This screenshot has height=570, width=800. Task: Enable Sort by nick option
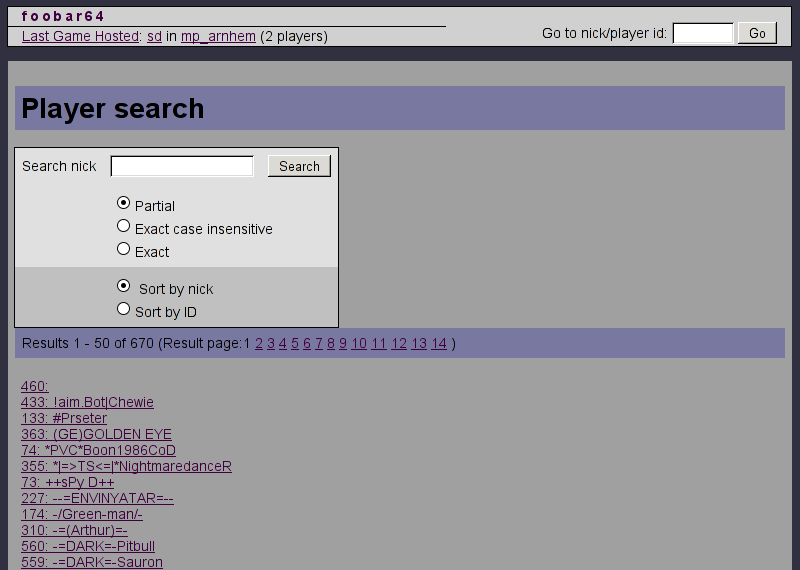pos(124,286)
